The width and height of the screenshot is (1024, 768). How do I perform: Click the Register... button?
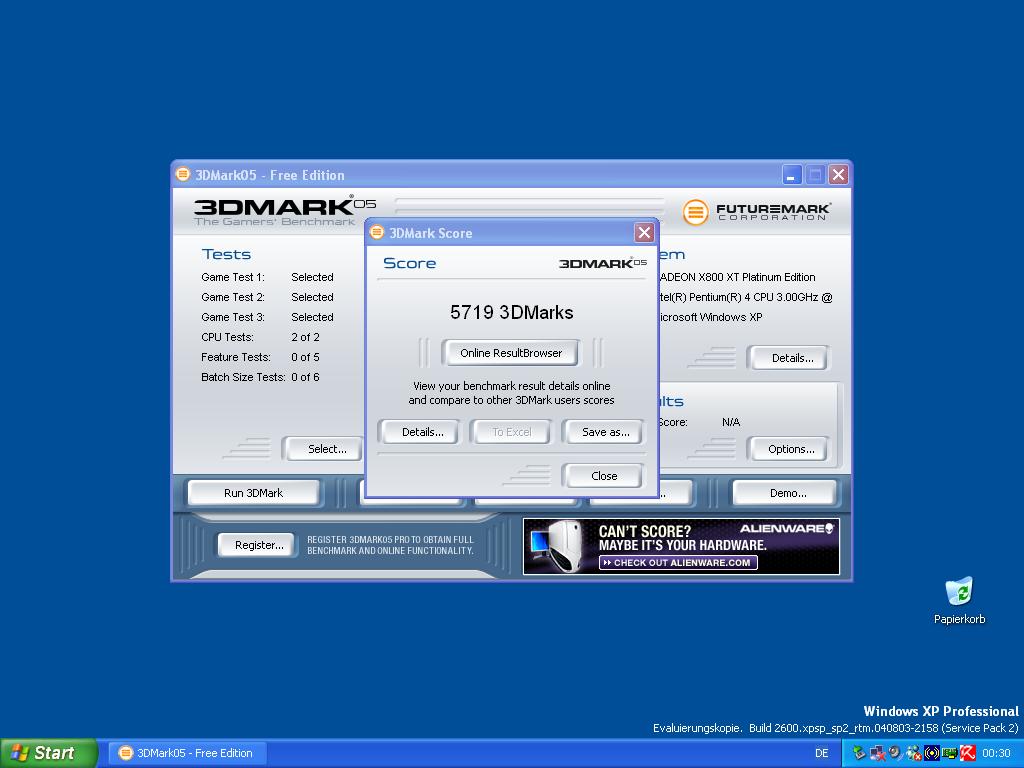(x=259, y=545)
